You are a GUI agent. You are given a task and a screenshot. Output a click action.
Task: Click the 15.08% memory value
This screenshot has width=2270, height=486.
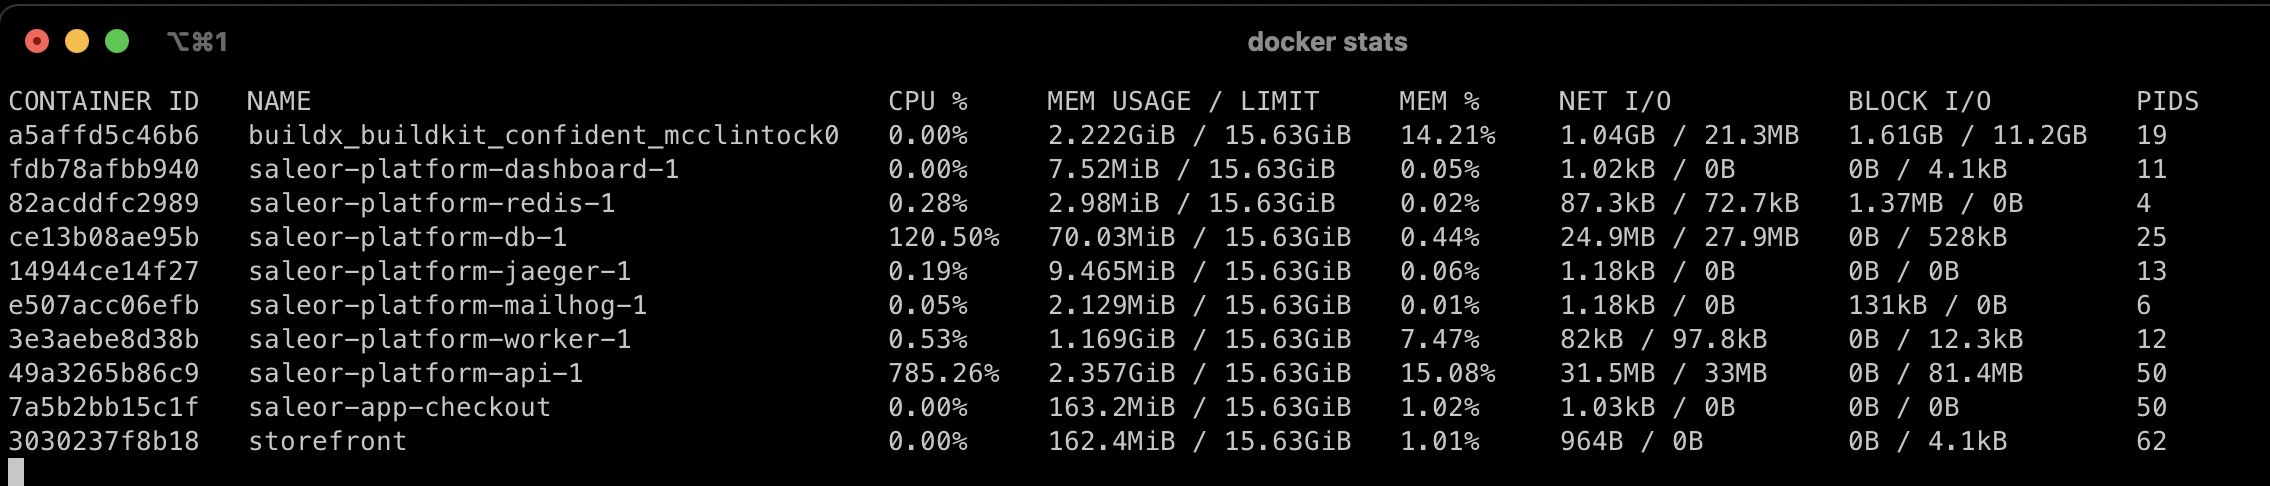tap(1448, 373)
